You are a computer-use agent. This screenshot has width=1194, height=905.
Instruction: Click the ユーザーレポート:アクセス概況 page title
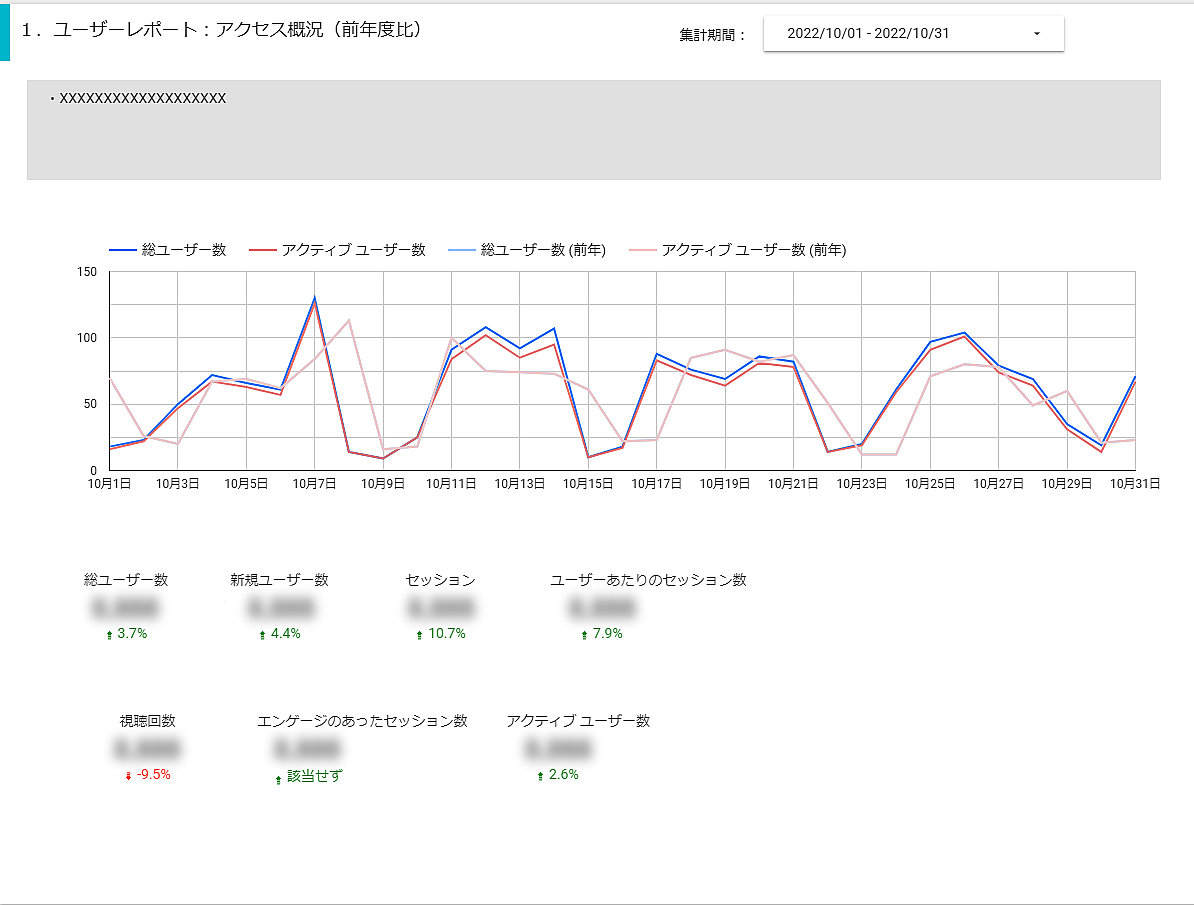pos(222,31)
